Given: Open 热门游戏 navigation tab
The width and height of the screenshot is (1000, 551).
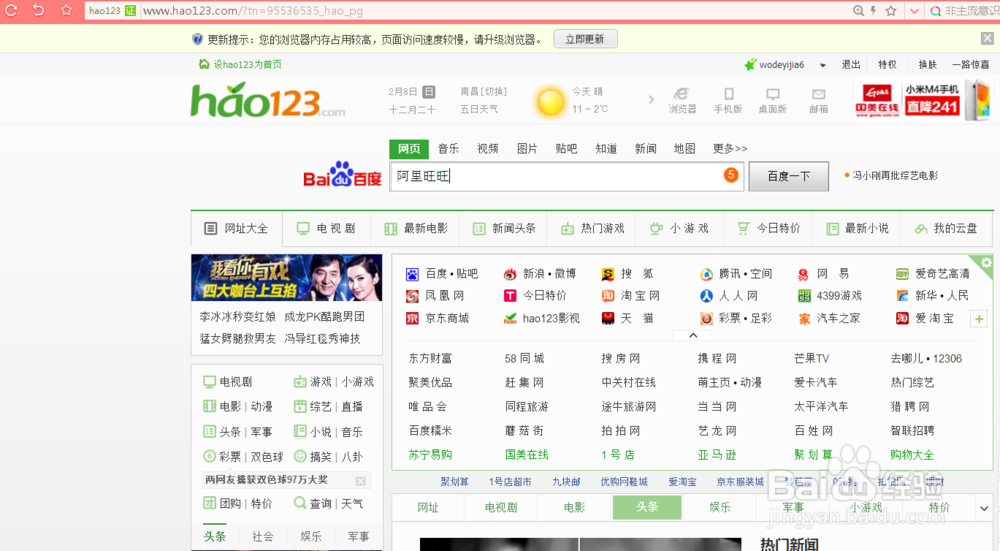Looking at the screenshot, I should pos(592,228).
